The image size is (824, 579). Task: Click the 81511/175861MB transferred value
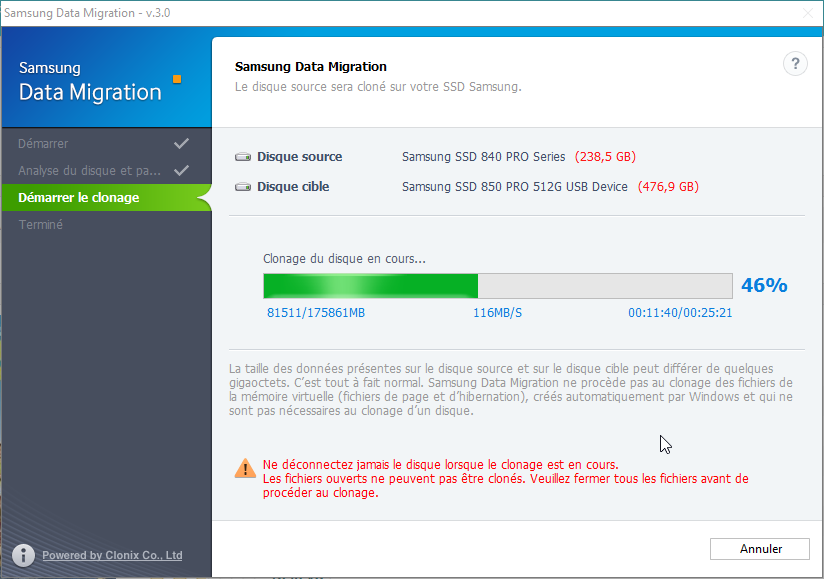pyautogui.click(x=316, y=313)
